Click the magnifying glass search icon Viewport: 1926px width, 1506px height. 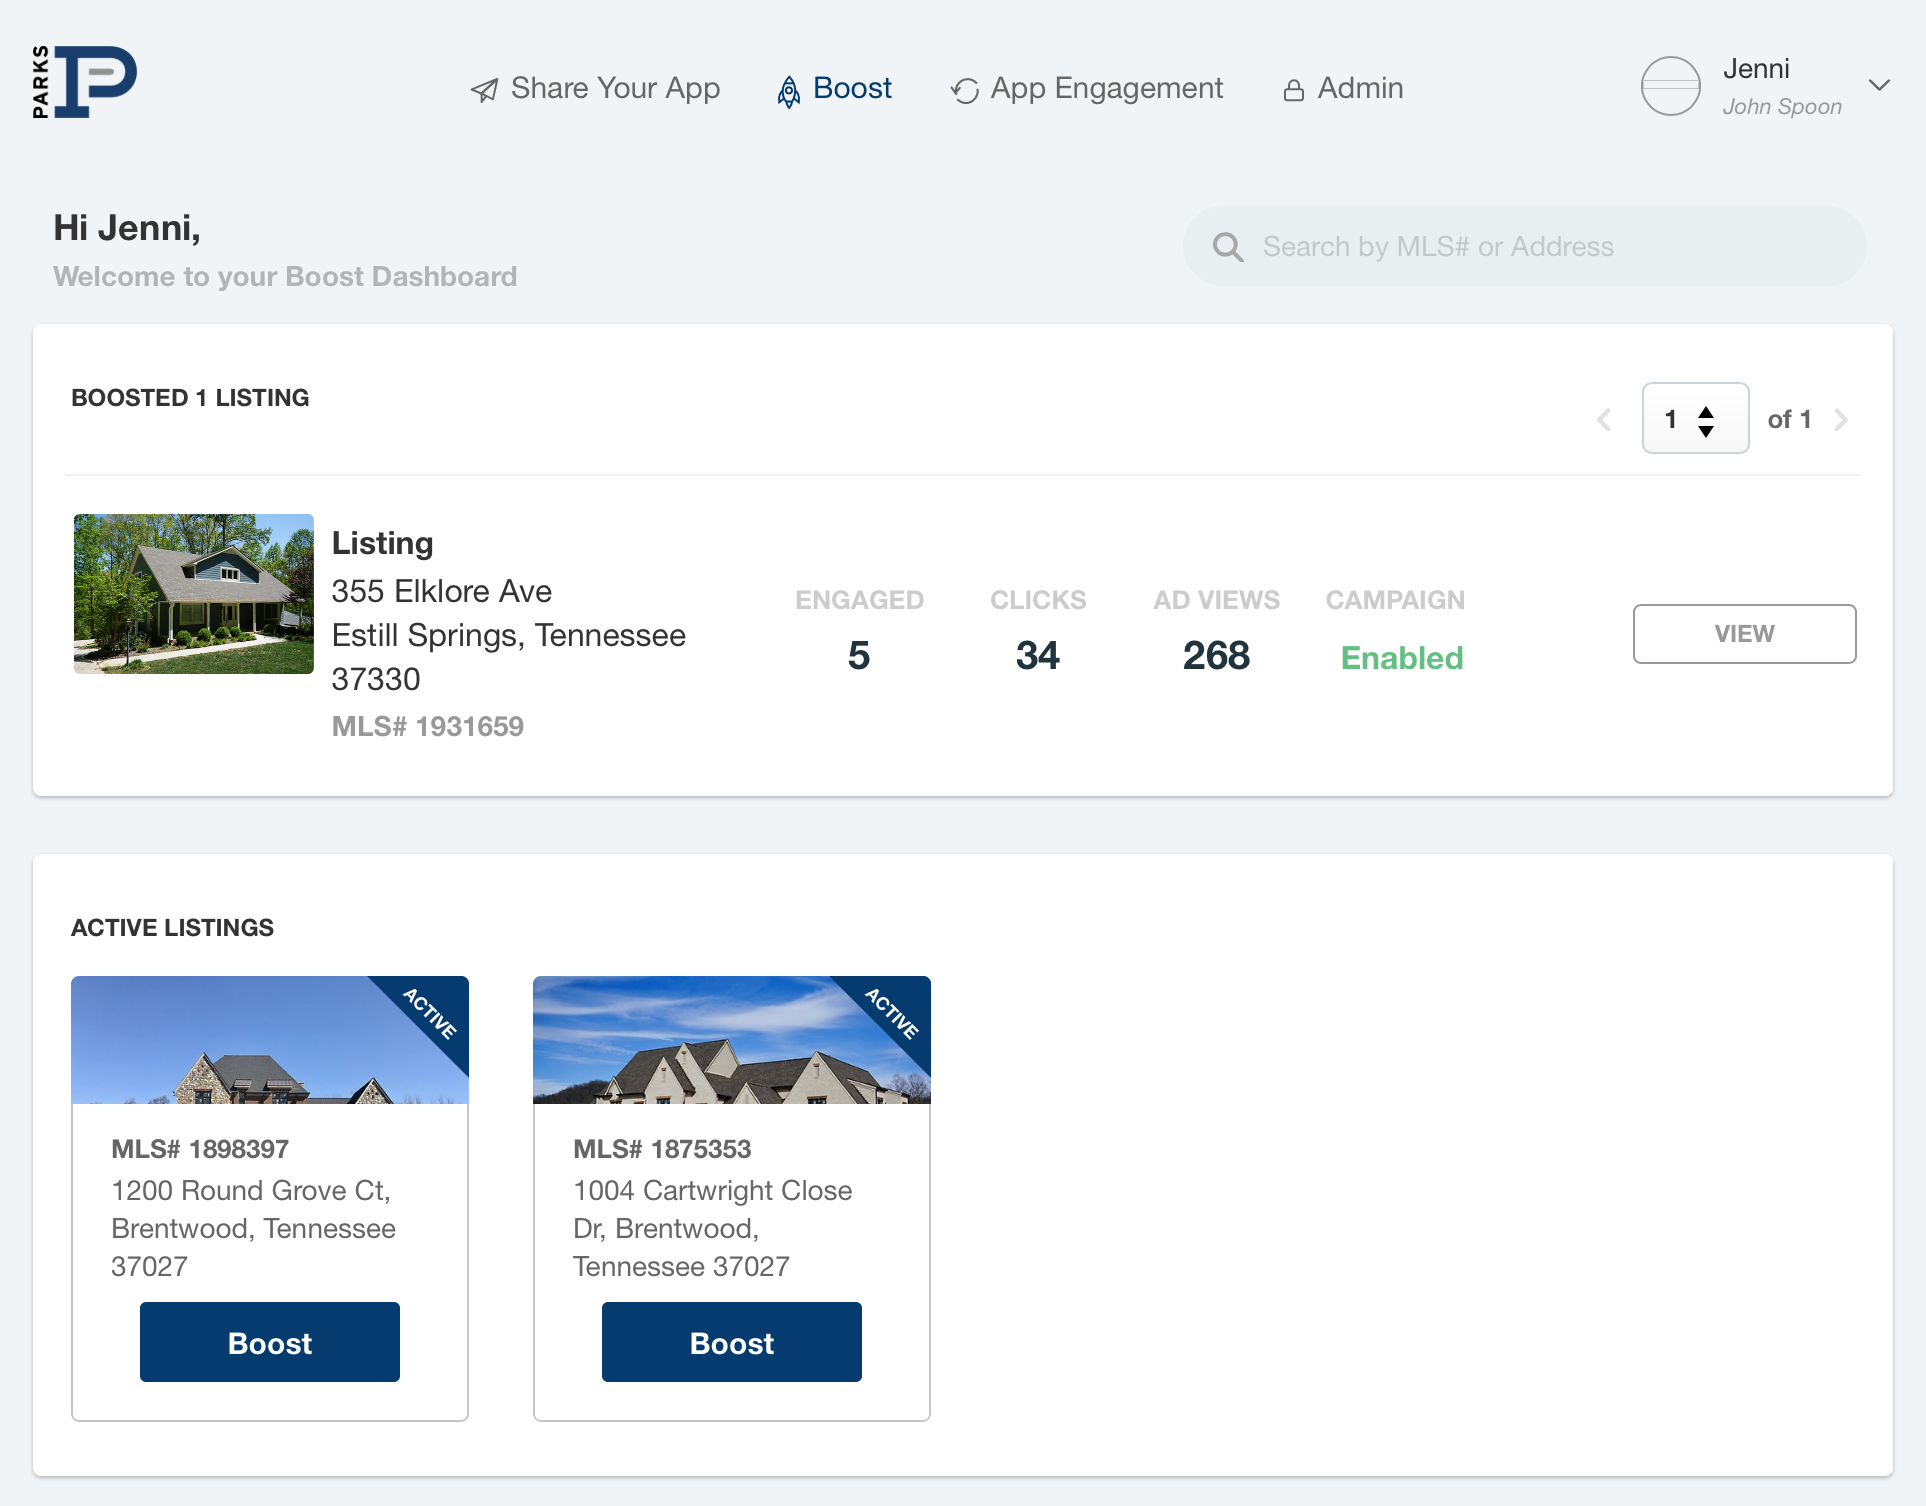click(1228, 247)
